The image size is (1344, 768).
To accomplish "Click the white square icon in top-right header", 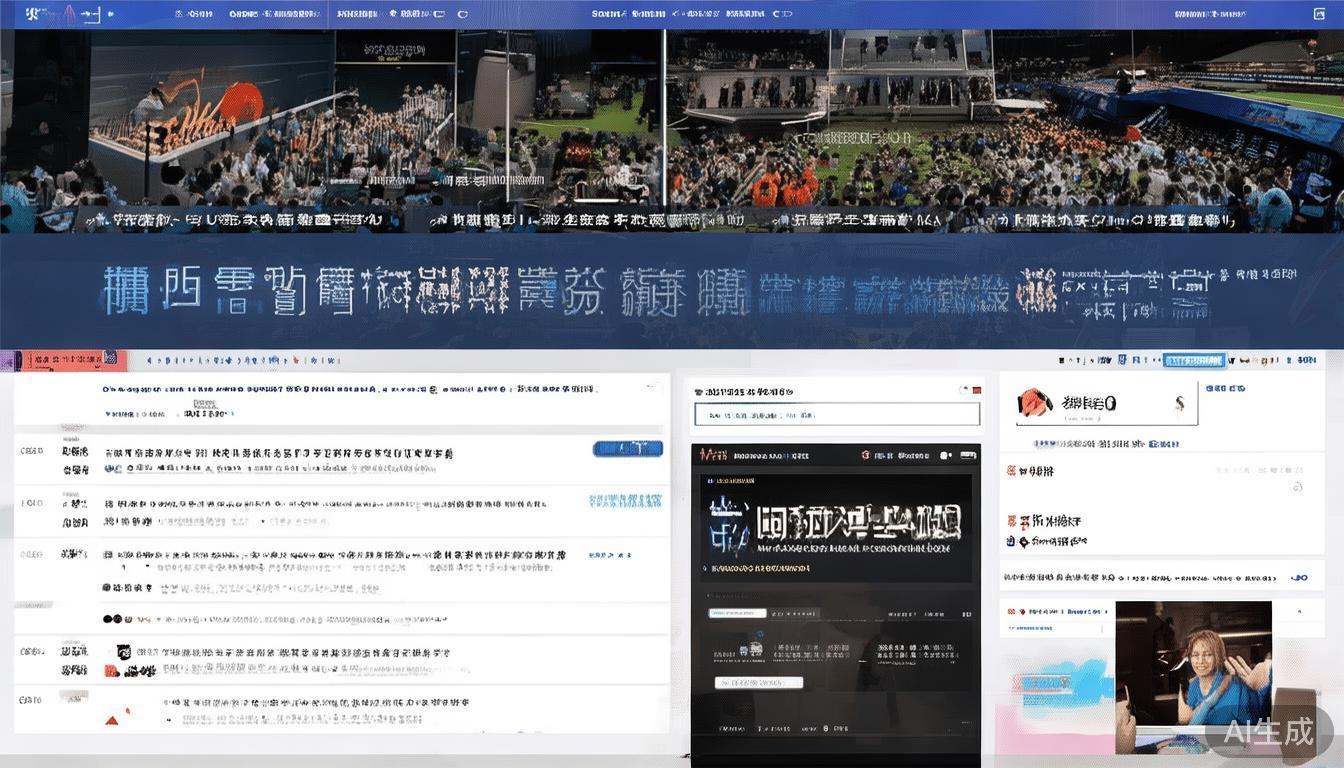I will 1317,14.
